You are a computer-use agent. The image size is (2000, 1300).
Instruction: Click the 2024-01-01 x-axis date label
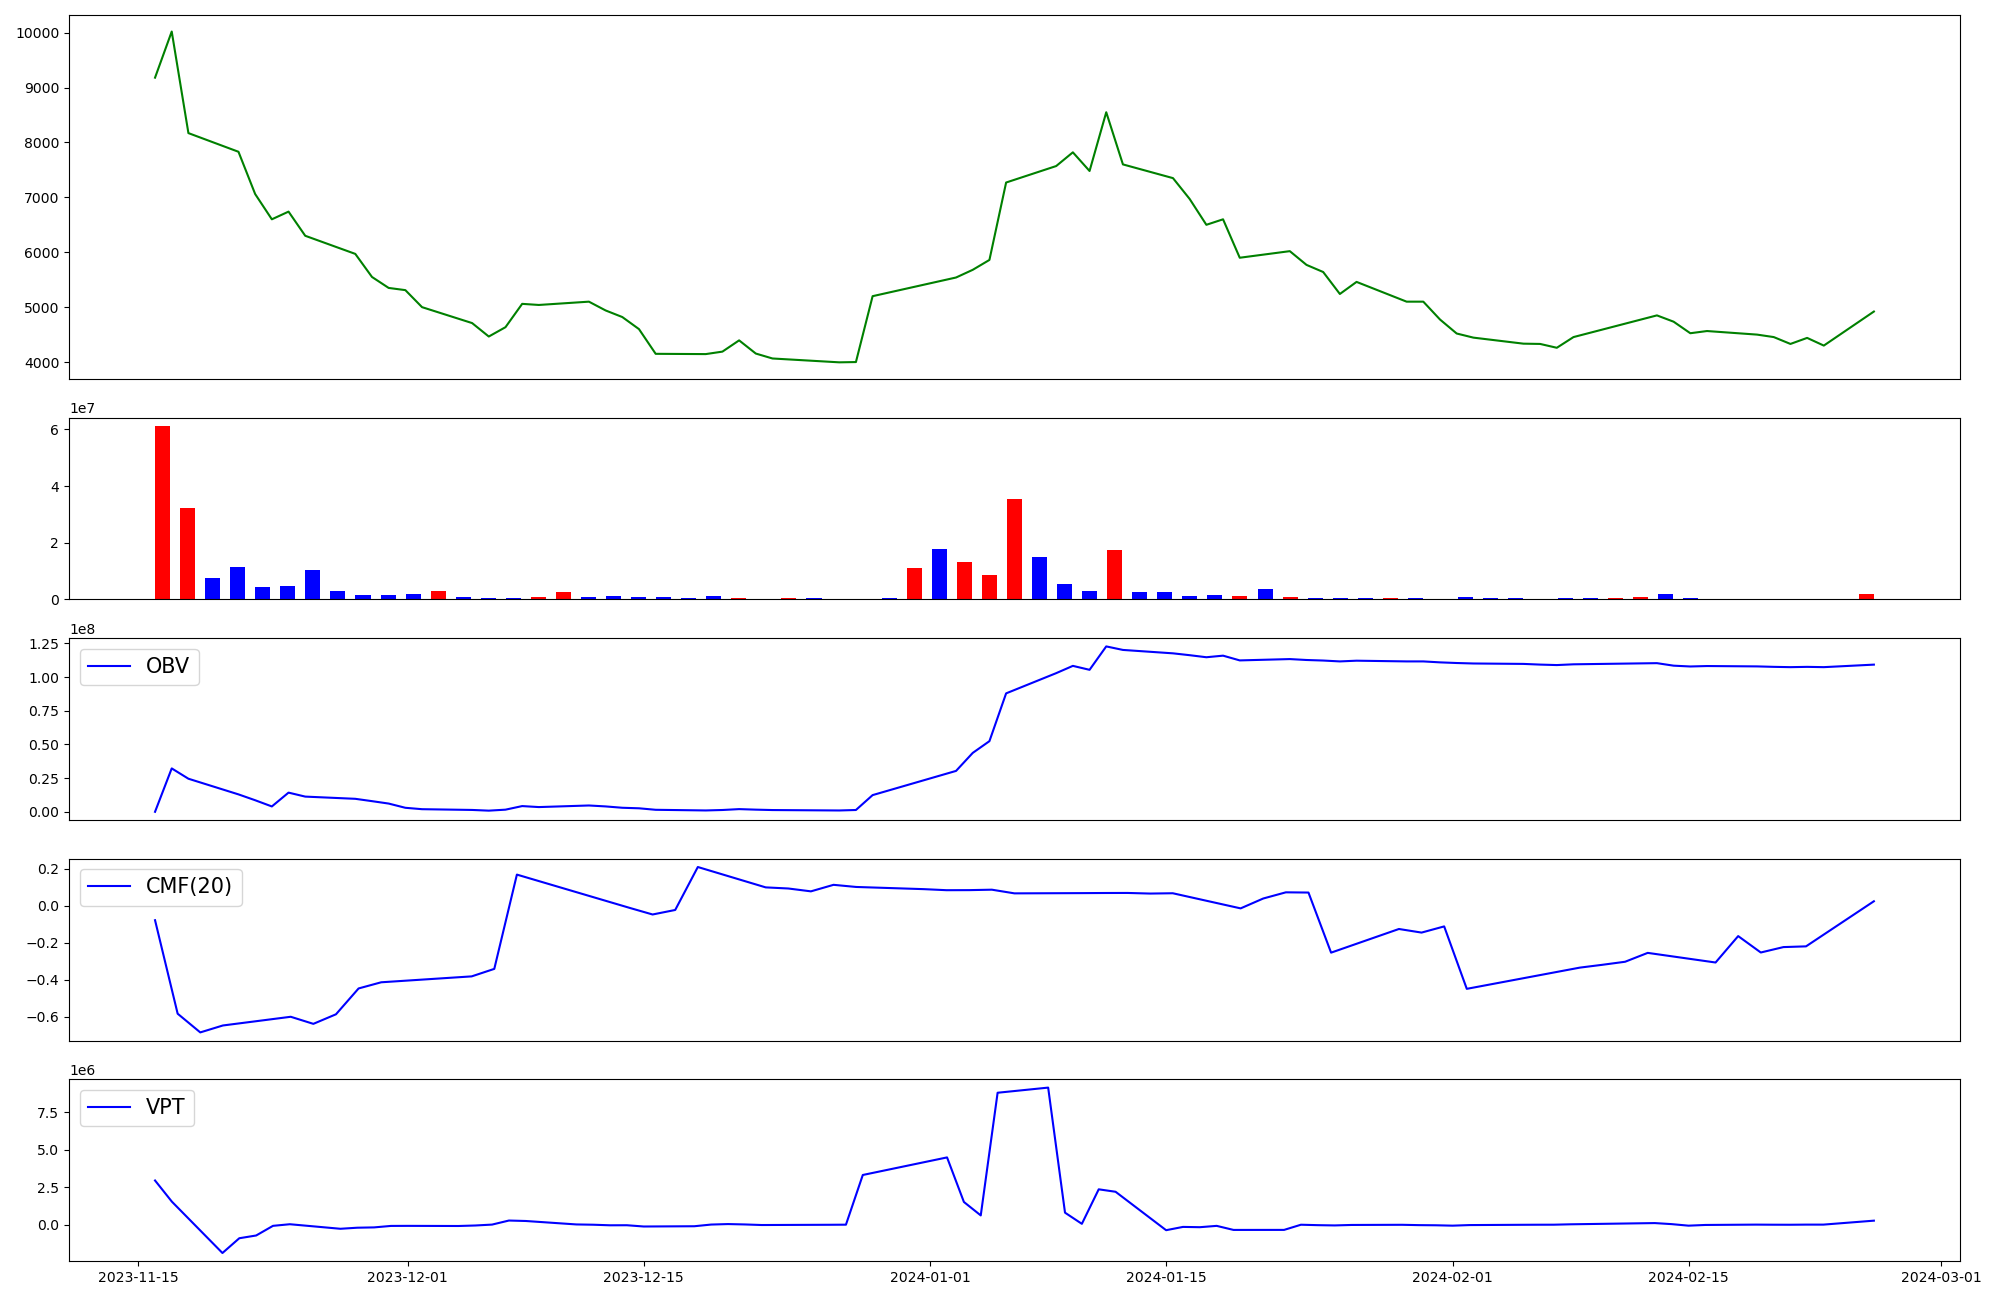click(x=930, y=1277)
